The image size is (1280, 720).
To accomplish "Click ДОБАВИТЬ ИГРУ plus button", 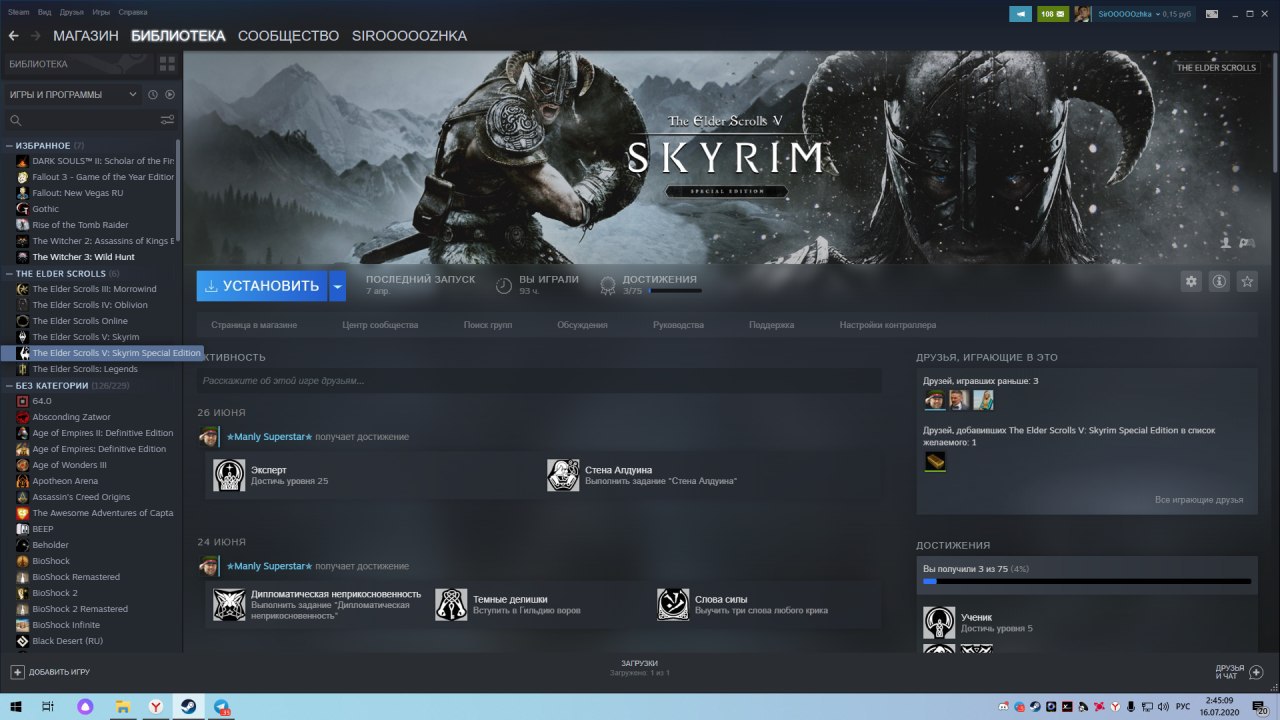I will [17, 672].
